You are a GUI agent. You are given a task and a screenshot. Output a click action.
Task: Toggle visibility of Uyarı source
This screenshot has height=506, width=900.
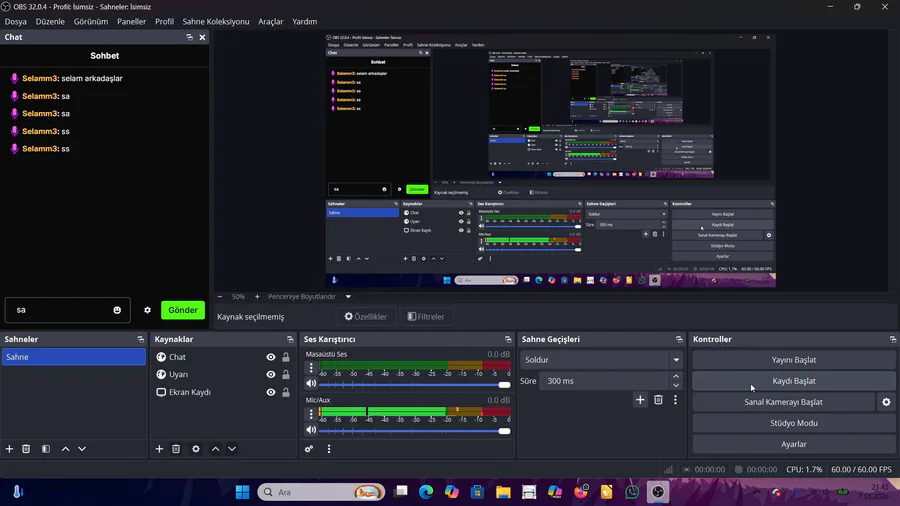click(x=271, y=375)
